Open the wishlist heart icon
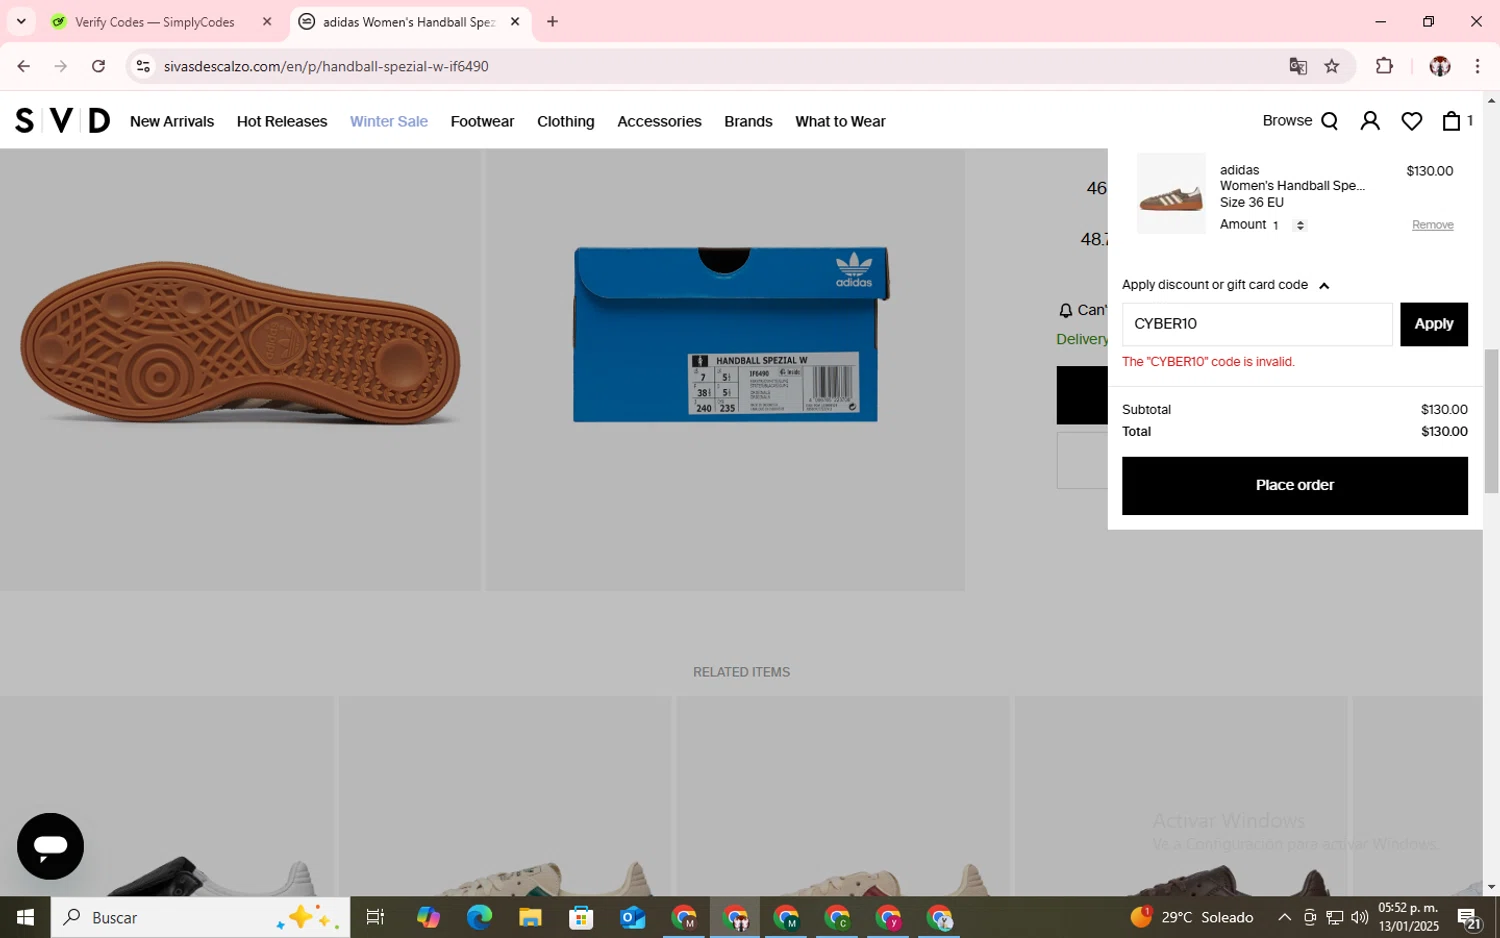 tap(1412, 121)
